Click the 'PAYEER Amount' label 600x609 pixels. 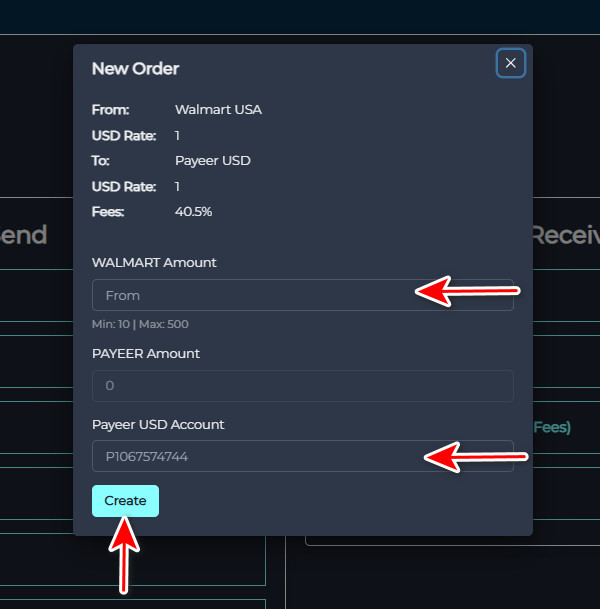click(x=146, y=353)
